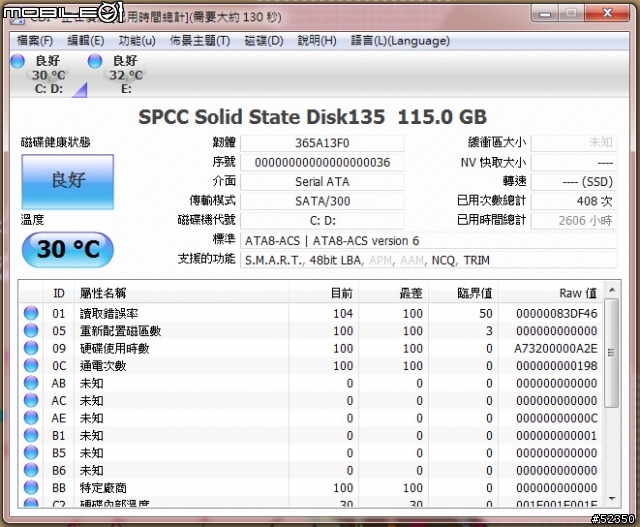
Task: Click the 良好 disk health status button
Action: tap(68, 182)
